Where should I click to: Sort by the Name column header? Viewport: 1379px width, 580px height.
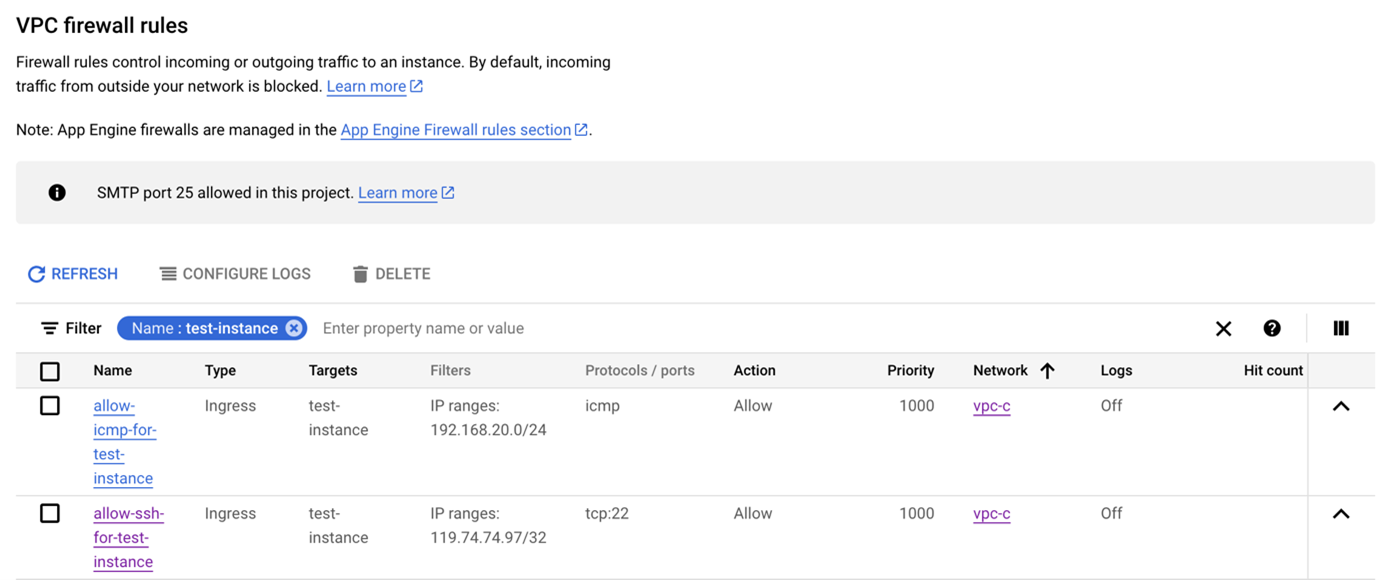tap(113, 371)
